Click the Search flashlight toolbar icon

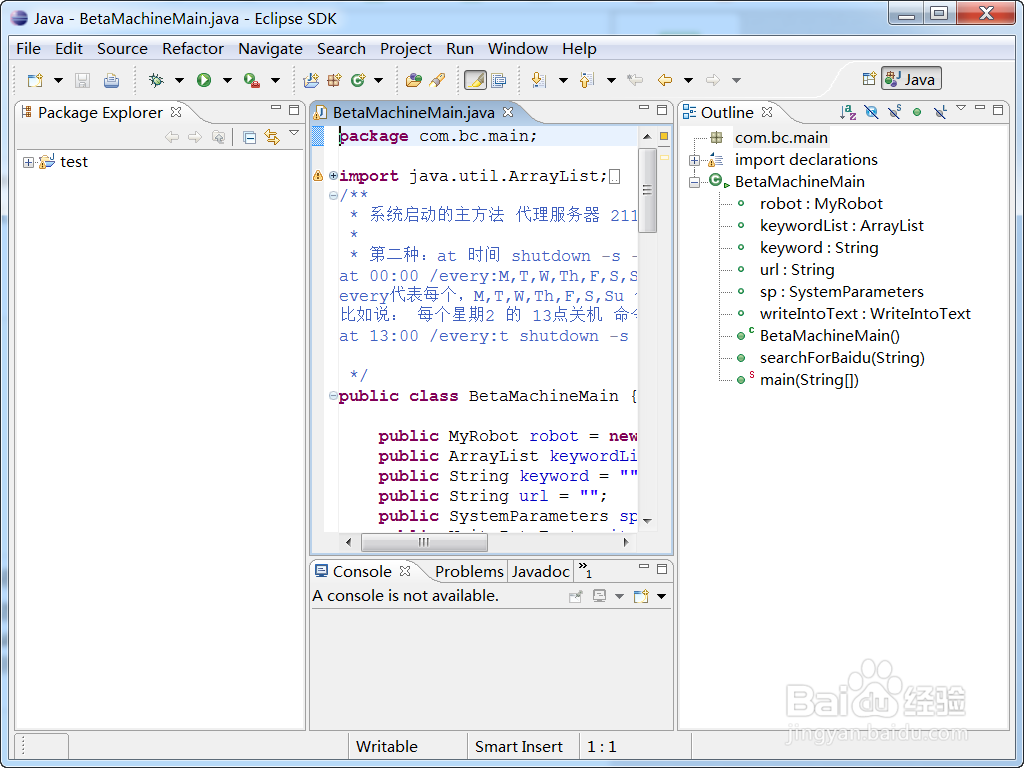[x=437, y=80]
